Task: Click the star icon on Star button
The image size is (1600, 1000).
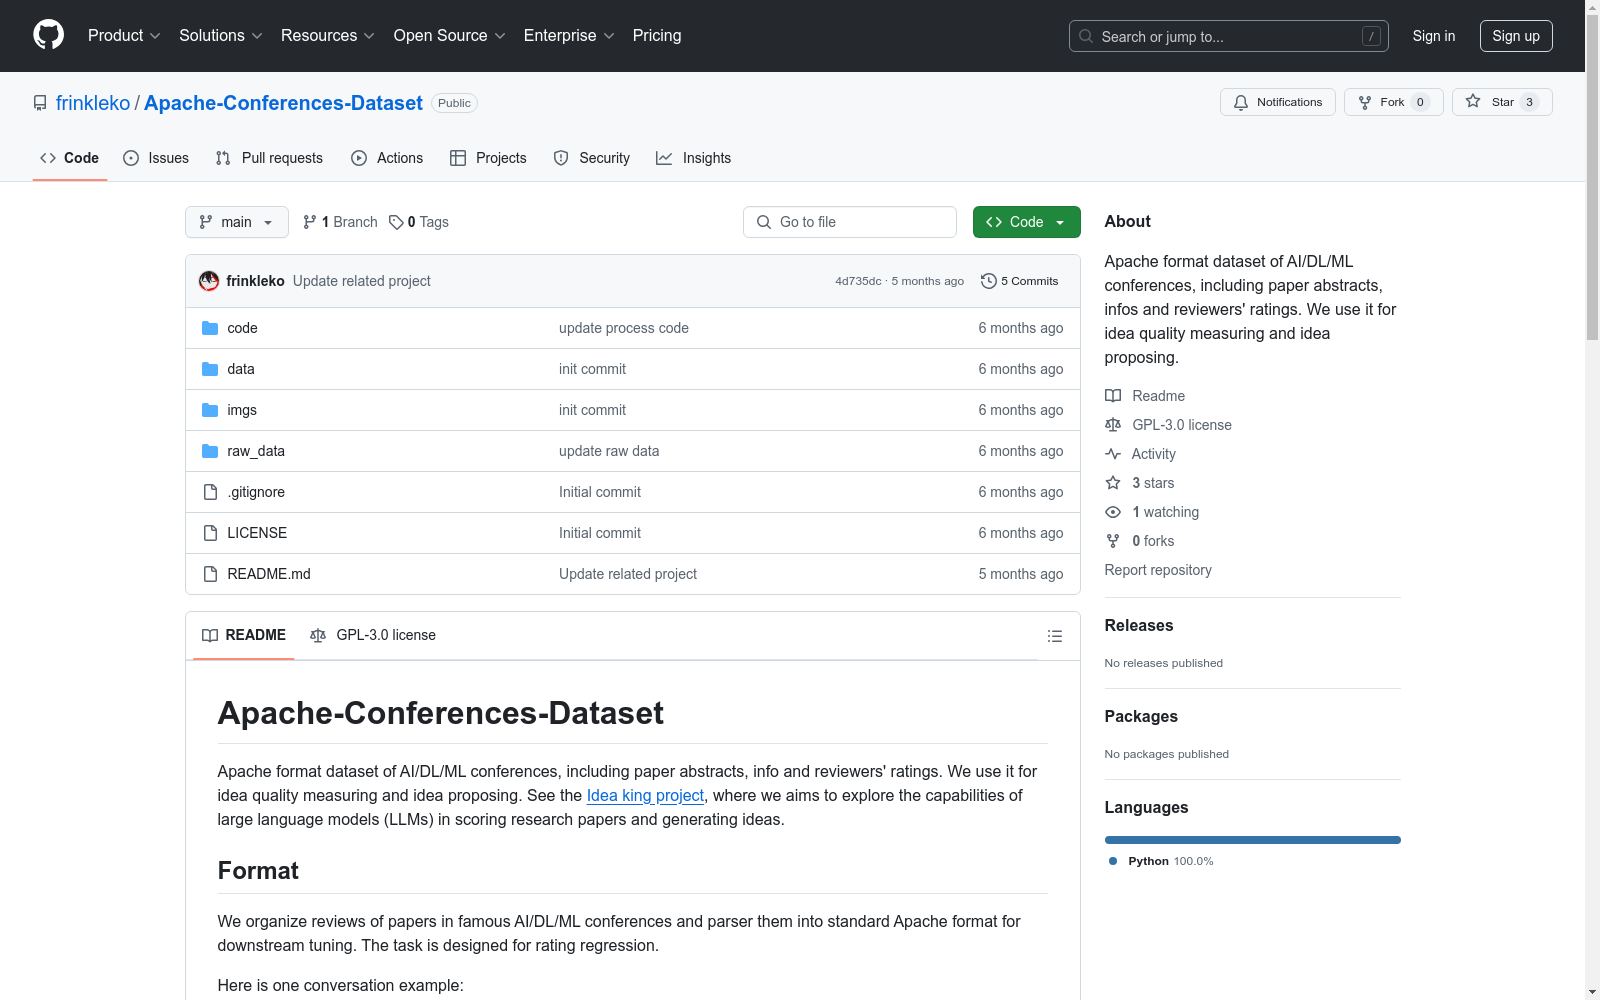Action: coord(1473,101)
